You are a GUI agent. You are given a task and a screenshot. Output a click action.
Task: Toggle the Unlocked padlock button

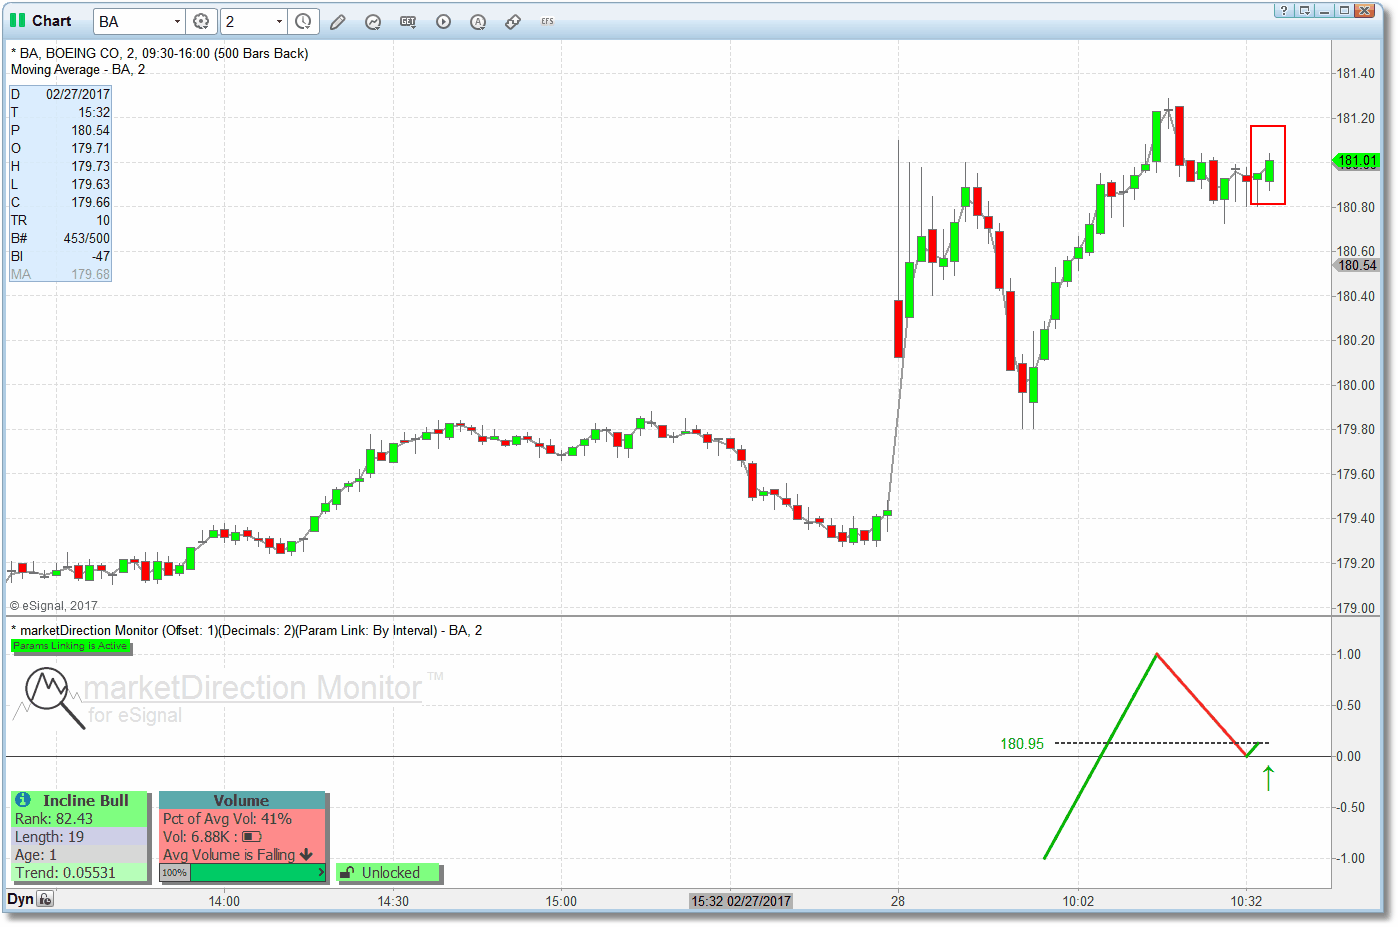(389, 873)
